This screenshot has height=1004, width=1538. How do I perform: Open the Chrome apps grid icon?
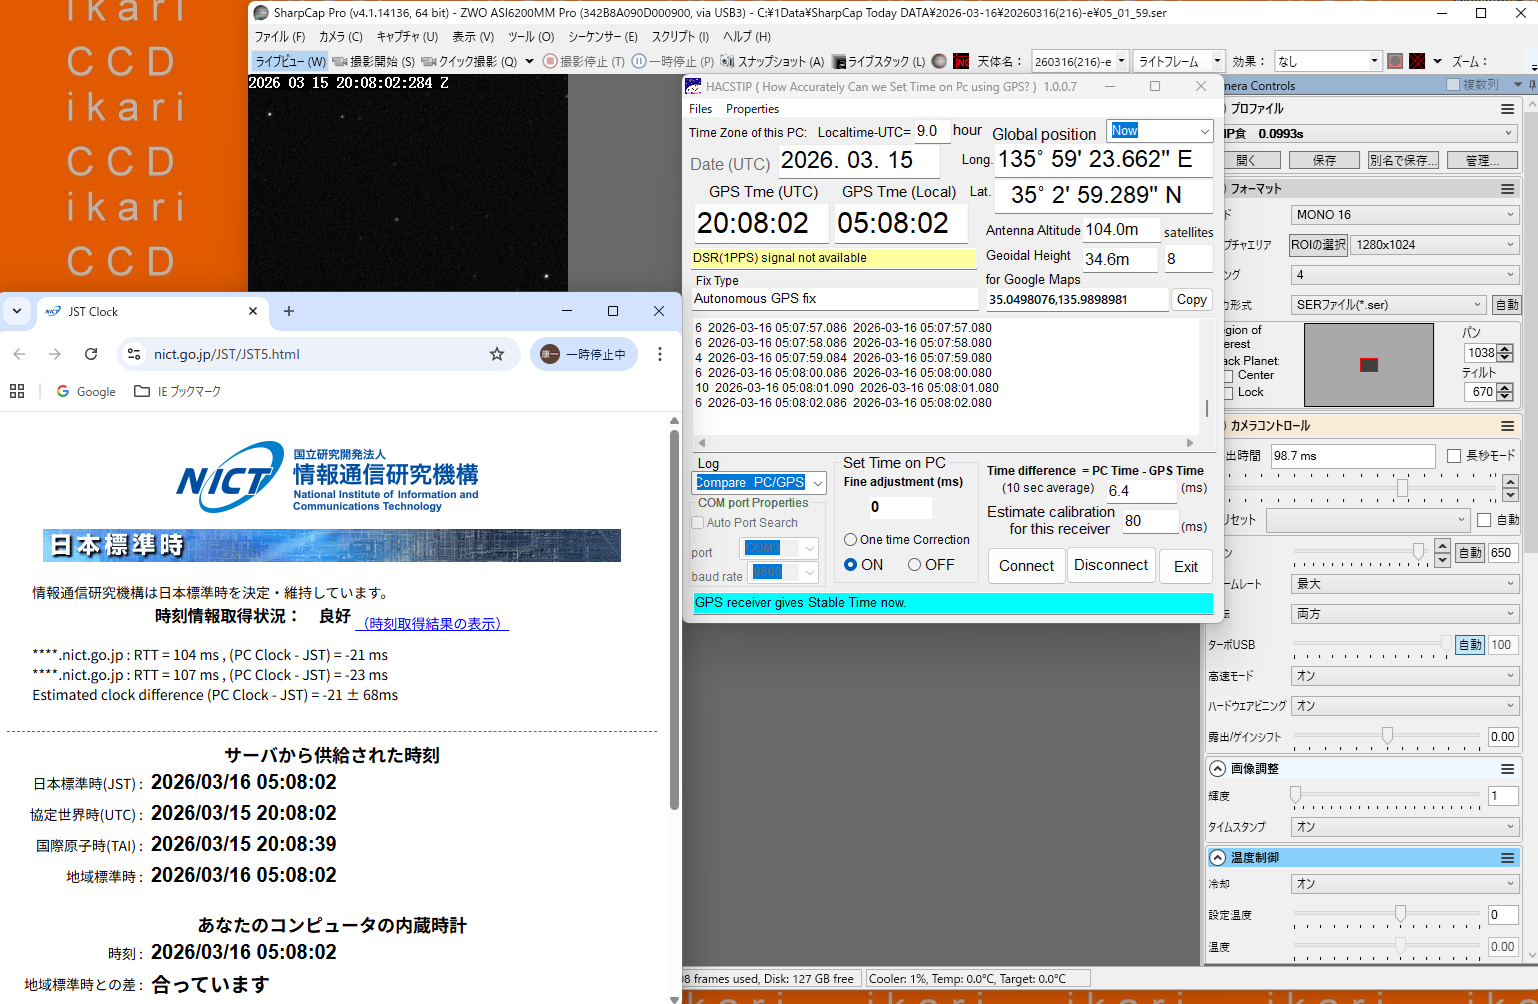coord(17,392)
